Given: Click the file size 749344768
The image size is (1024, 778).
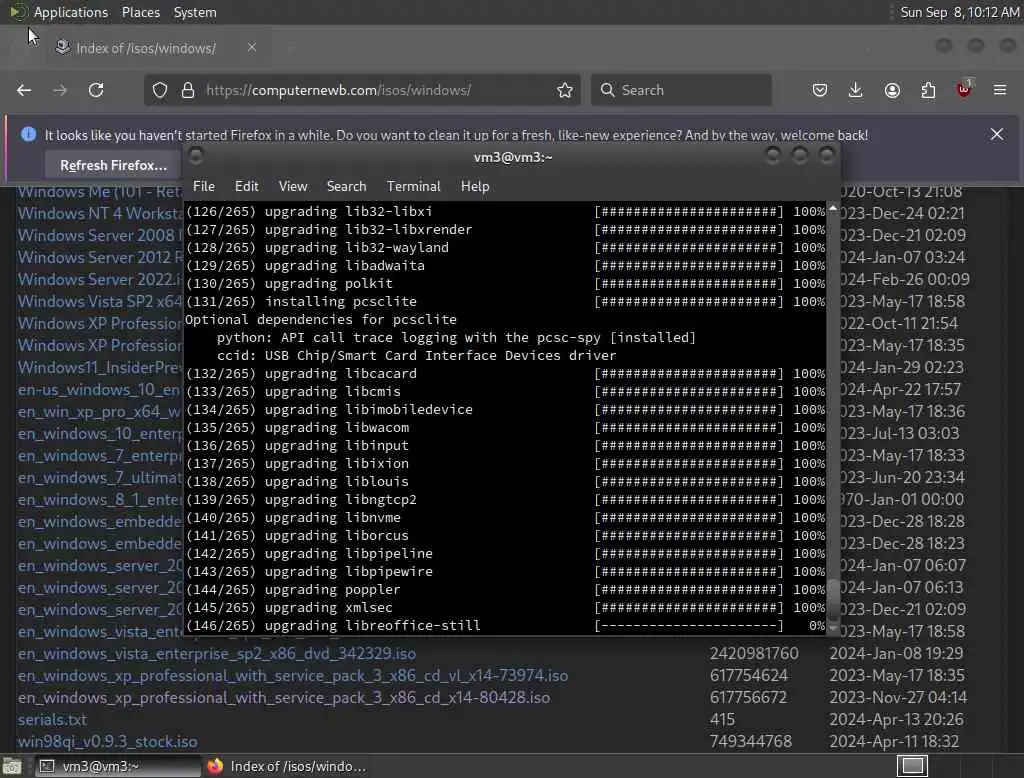Looking at the screenshot, I should pyautogui.click(x=750, y=741).
